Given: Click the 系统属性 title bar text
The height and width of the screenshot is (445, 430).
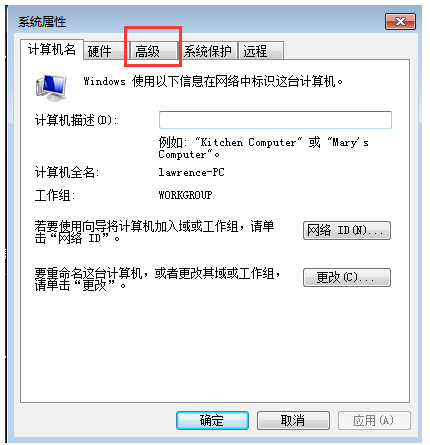Looking at the screenshot, I should pyautogui.click(x=42, y=22).
